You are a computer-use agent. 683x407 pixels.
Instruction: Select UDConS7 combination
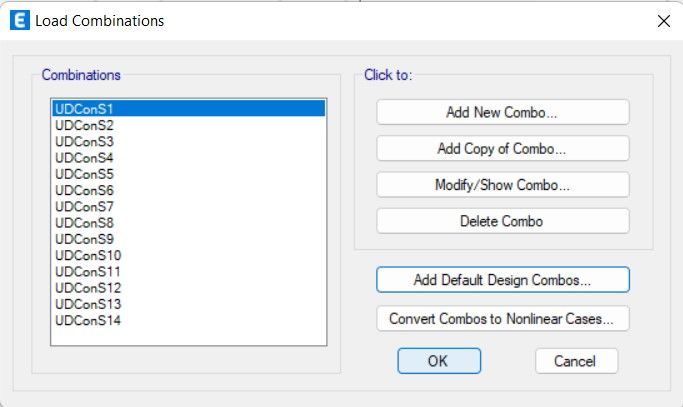189,206
